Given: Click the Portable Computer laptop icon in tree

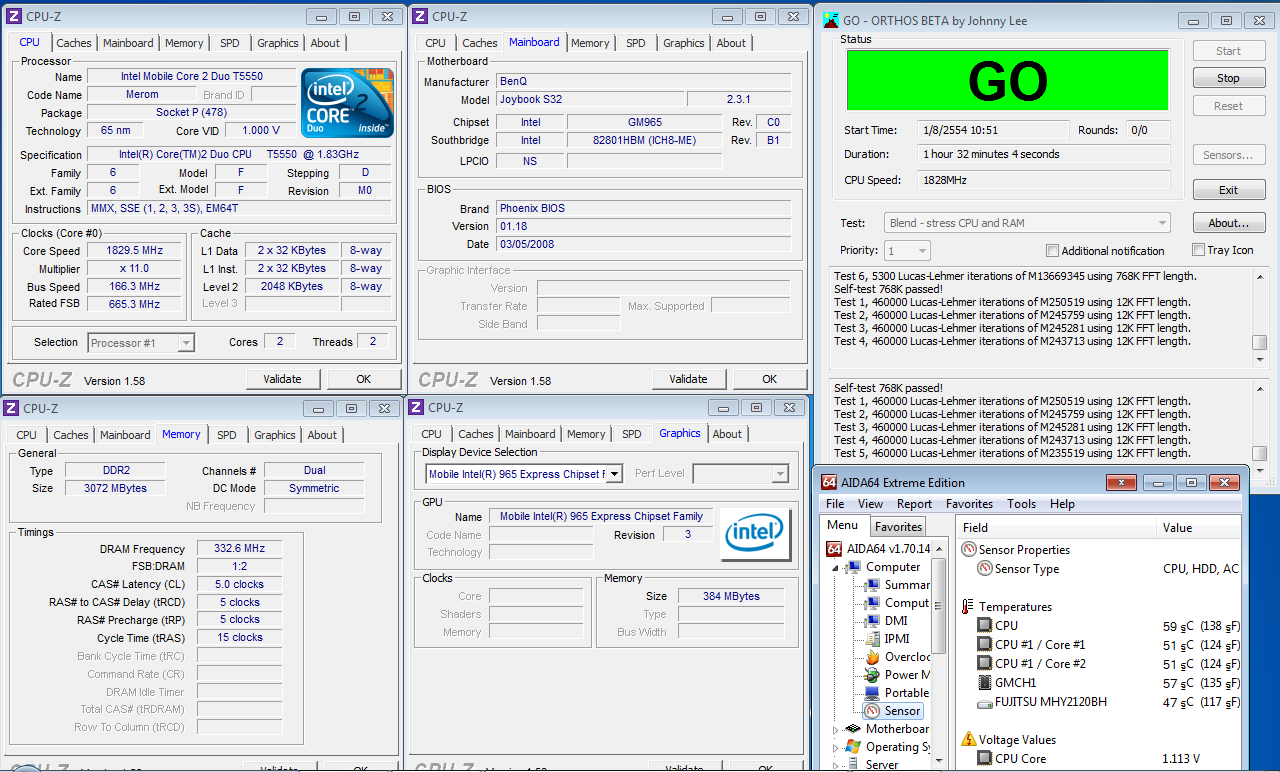Looking at the screenshot, I should click(x=872, y=693).
